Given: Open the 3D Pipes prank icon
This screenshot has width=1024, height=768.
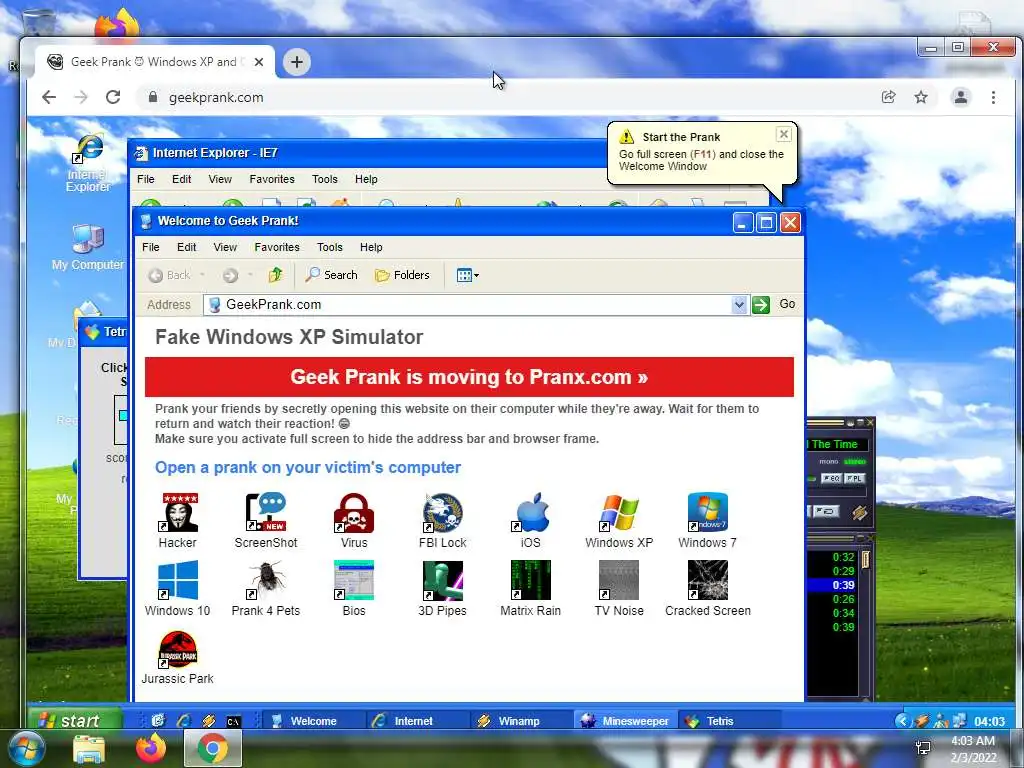Looking at the screenshot, I should pos(442,581).
